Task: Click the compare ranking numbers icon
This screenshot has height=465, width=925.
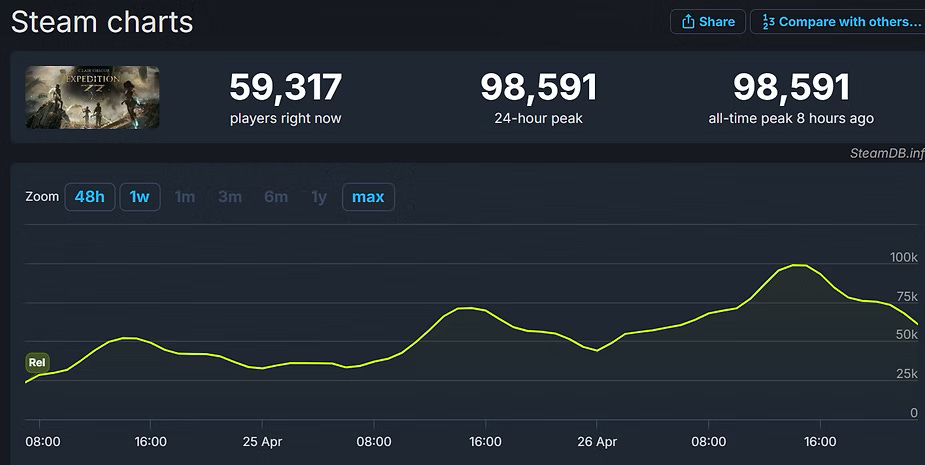Action: (768, 22)
